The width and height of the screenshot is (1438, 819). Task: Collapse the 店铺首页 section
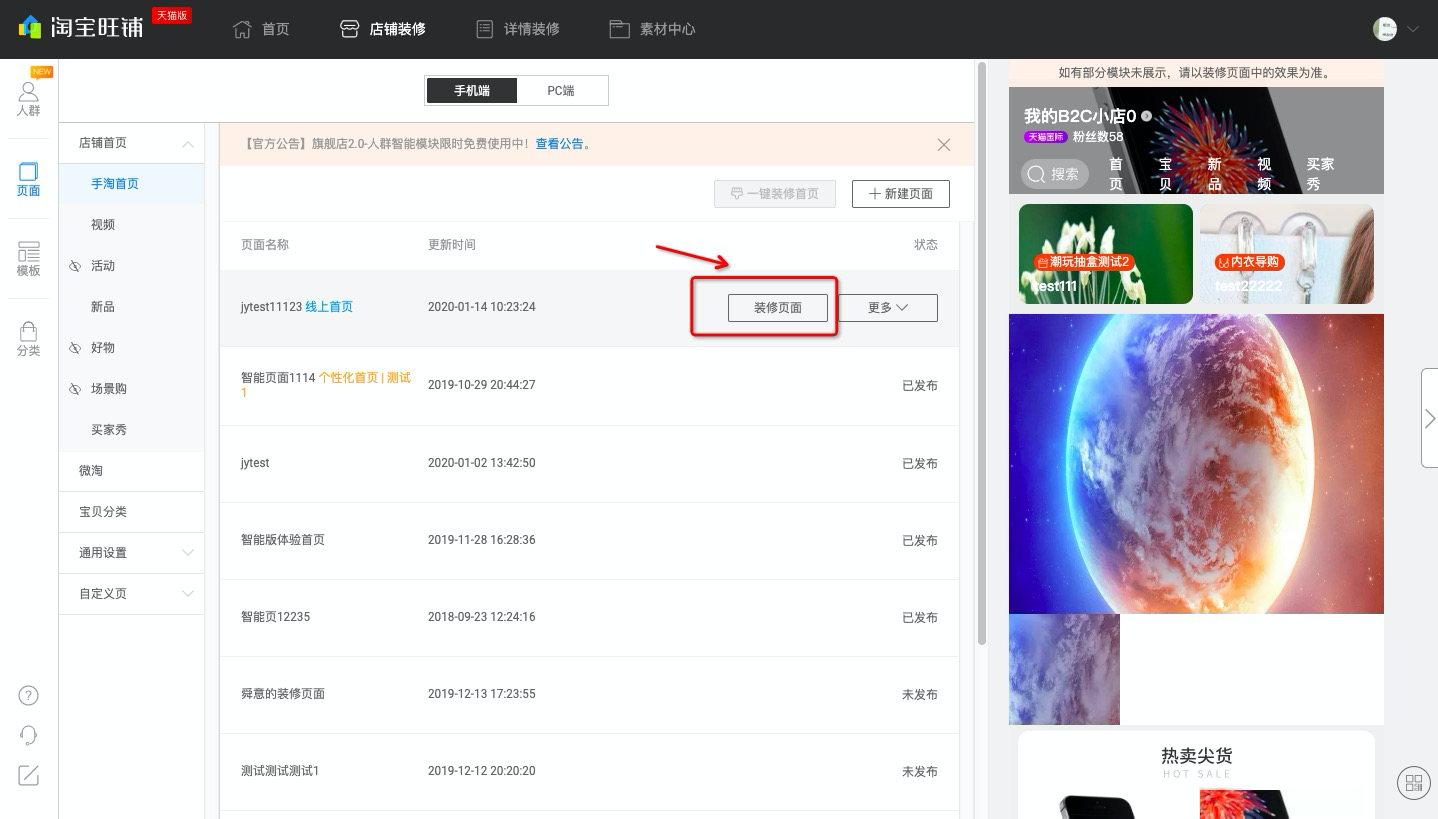click(x=188, y=144)
